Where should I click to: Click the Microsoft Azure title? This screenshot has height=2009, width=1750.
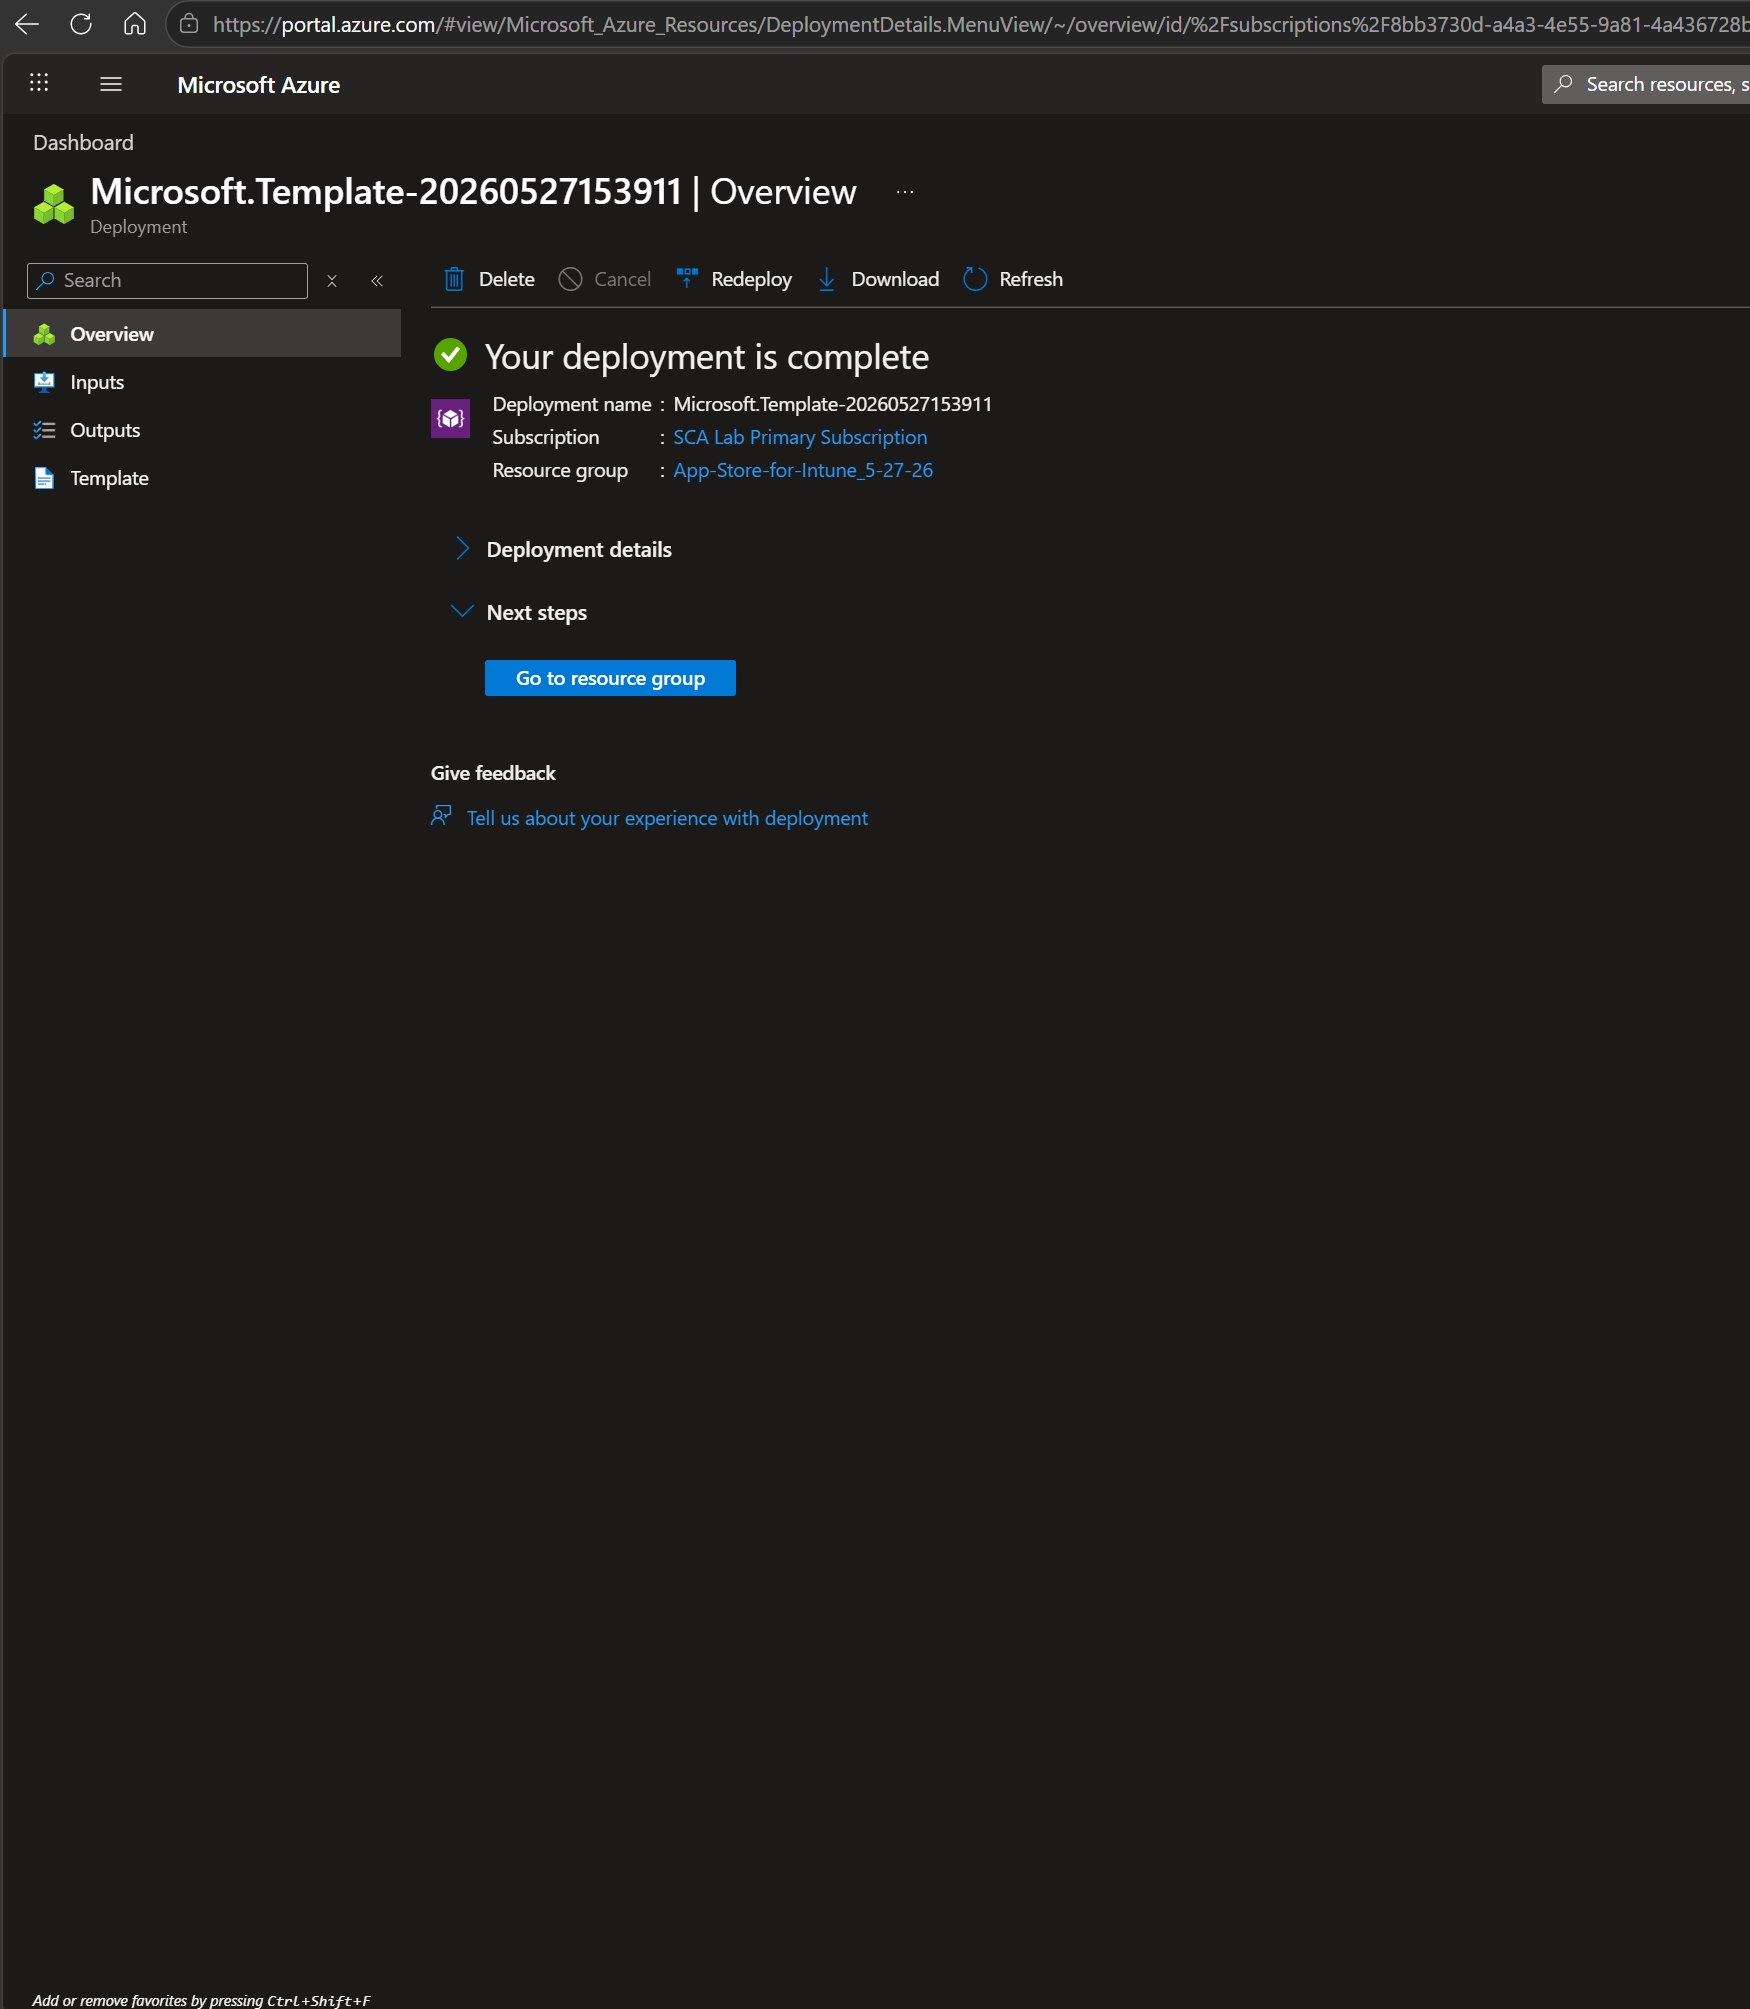[259, 85]
